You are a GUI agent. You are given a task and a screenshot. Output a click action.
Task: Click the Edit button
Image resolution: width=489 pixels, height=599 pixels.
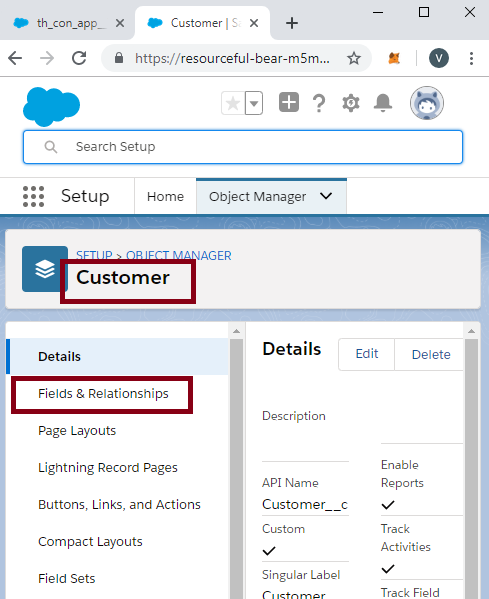(x=367, y=354)
